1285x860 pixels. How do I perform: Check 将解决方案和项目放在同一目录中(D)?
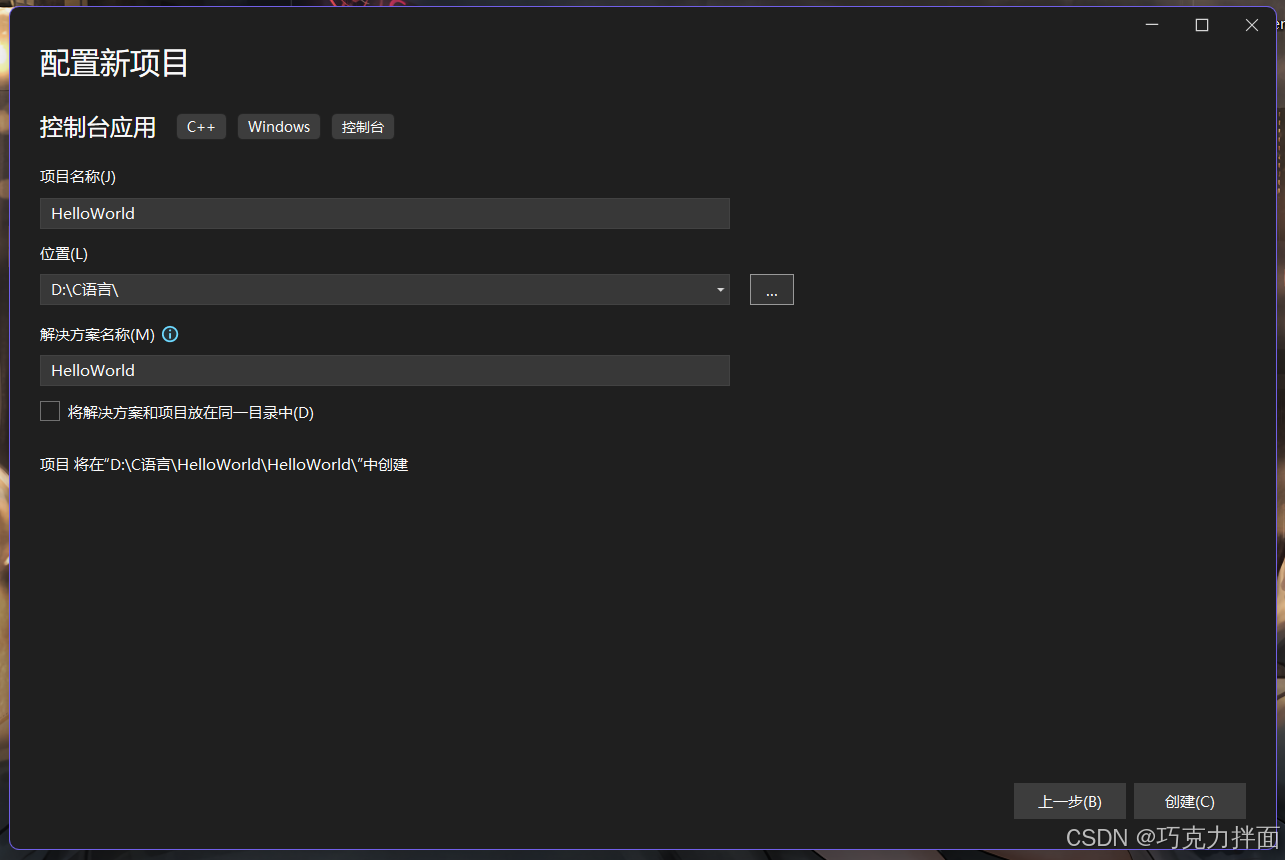tap(49, 410)
